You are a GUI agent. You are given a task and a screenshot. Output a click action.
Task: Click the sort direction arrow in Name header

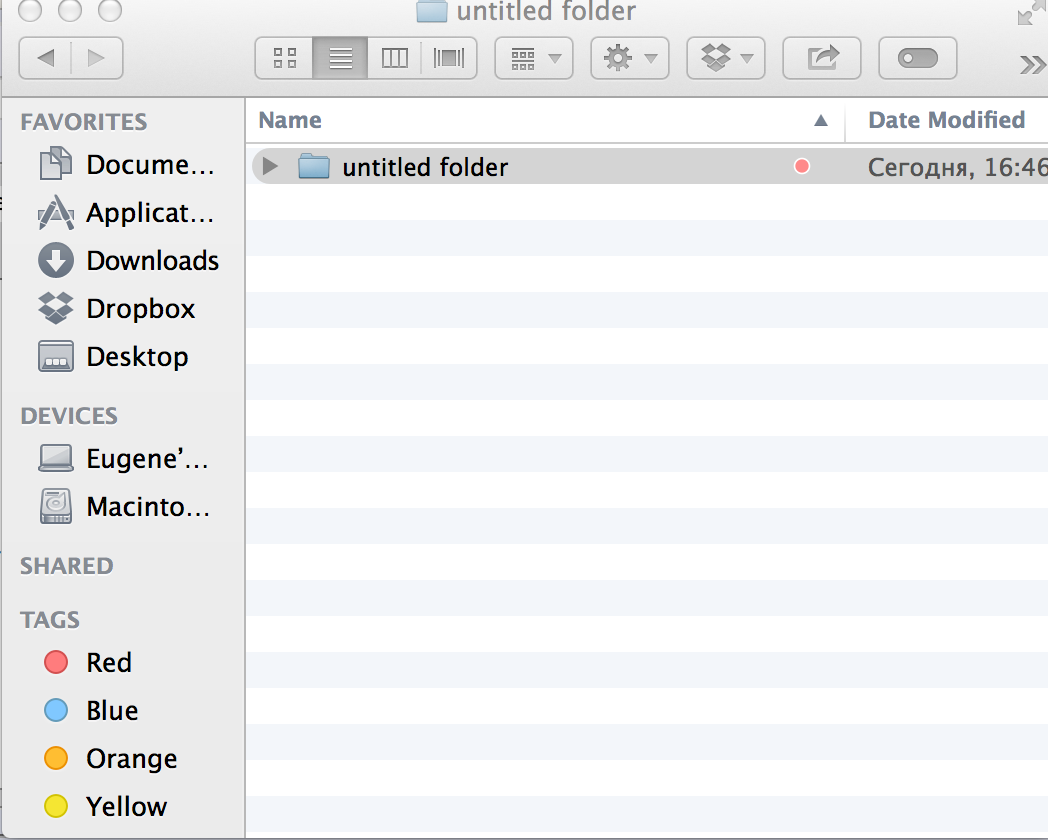[x=821, y=121]
